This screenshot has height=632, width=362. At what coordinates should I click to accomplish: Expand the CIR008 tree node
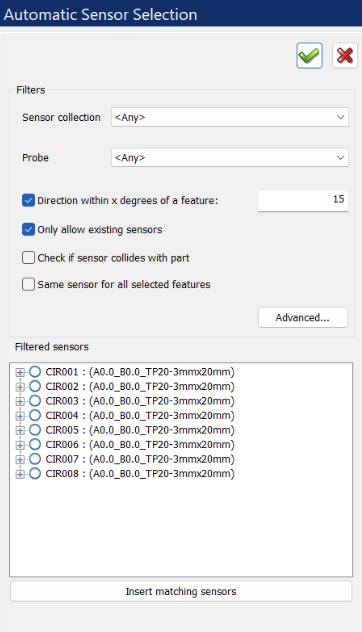tap(20, 474)
